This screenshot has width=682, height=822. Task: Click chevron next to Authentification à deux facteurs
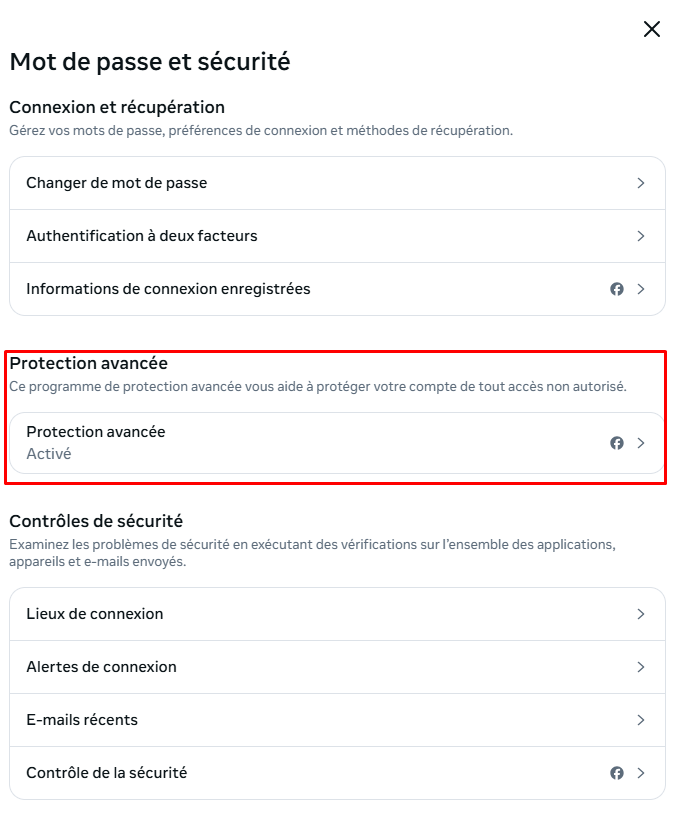pyautogui.click(x=641, y=236)
